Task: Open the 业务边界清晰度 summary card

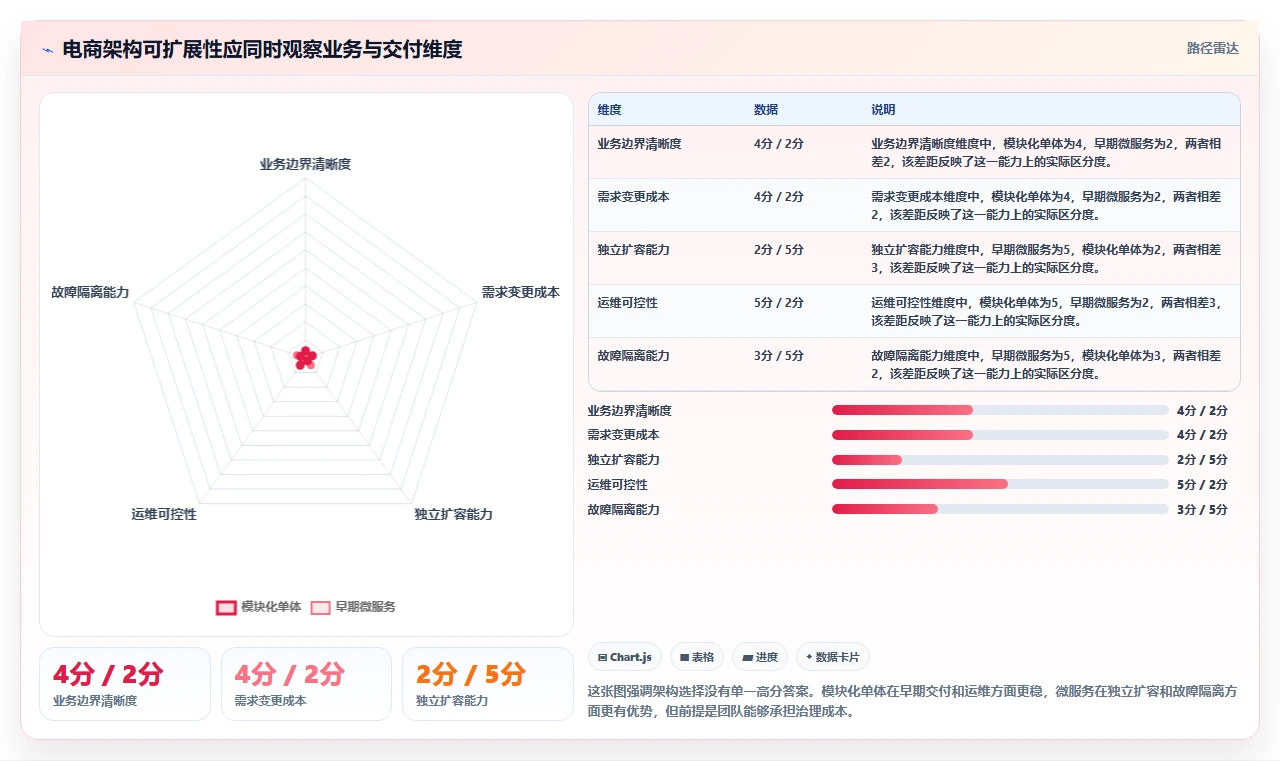Action: [125, 684]
